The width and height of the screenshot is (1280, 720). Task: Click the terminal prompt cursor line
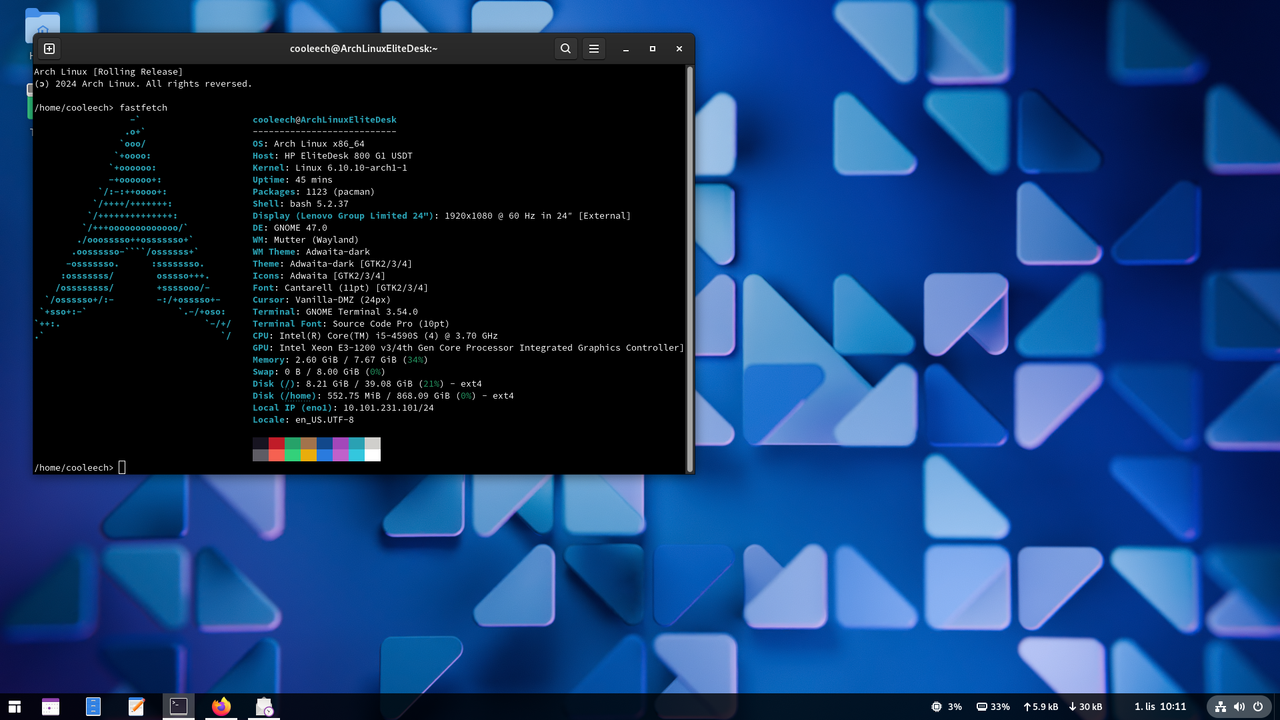pyautogui.click(x=80, y=467)
